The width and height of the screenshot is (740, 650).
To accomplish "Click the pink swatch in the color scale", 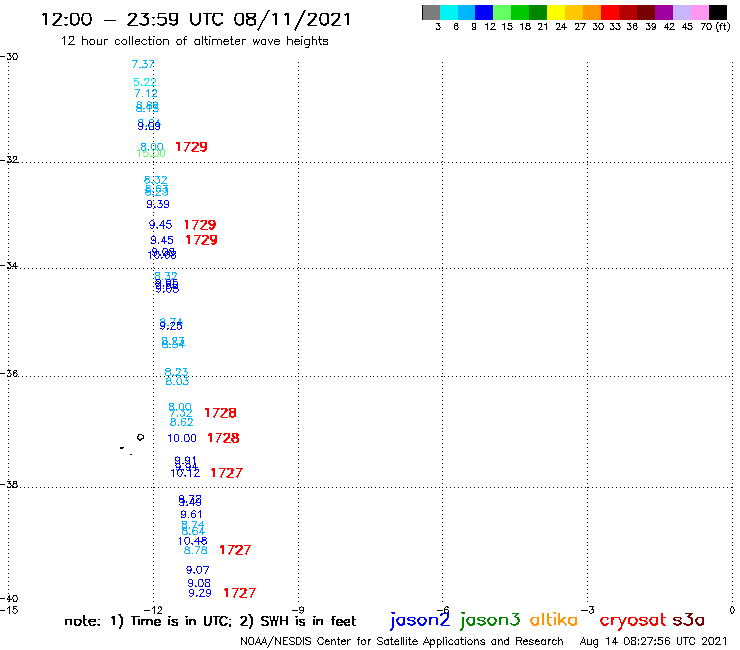I will [700, 12].
